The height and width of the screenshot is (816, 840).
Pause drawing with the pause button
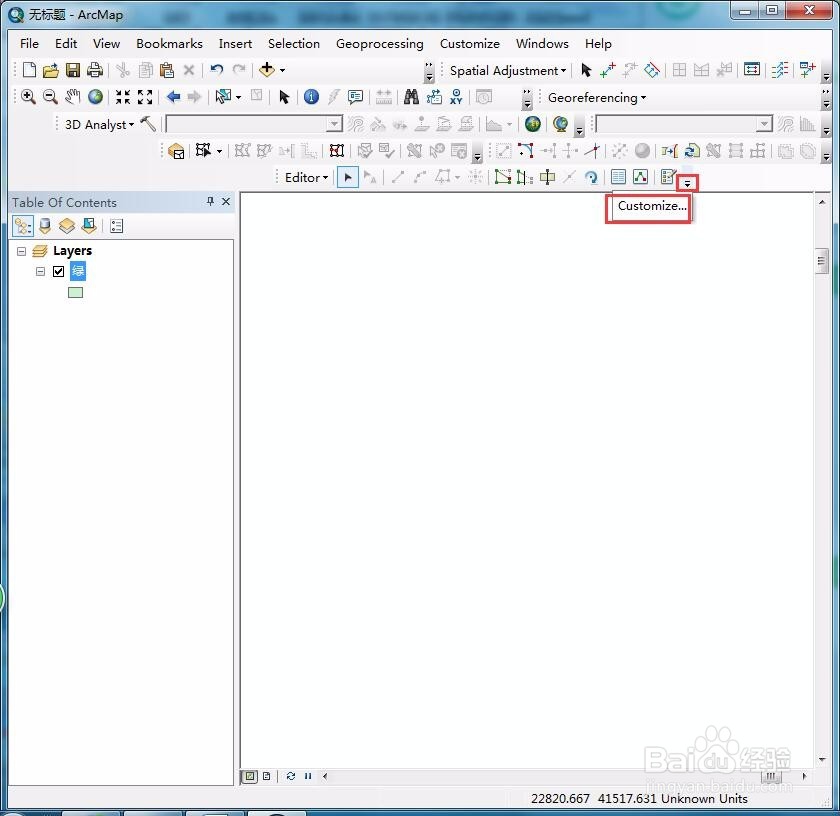(x=308, y=776)
